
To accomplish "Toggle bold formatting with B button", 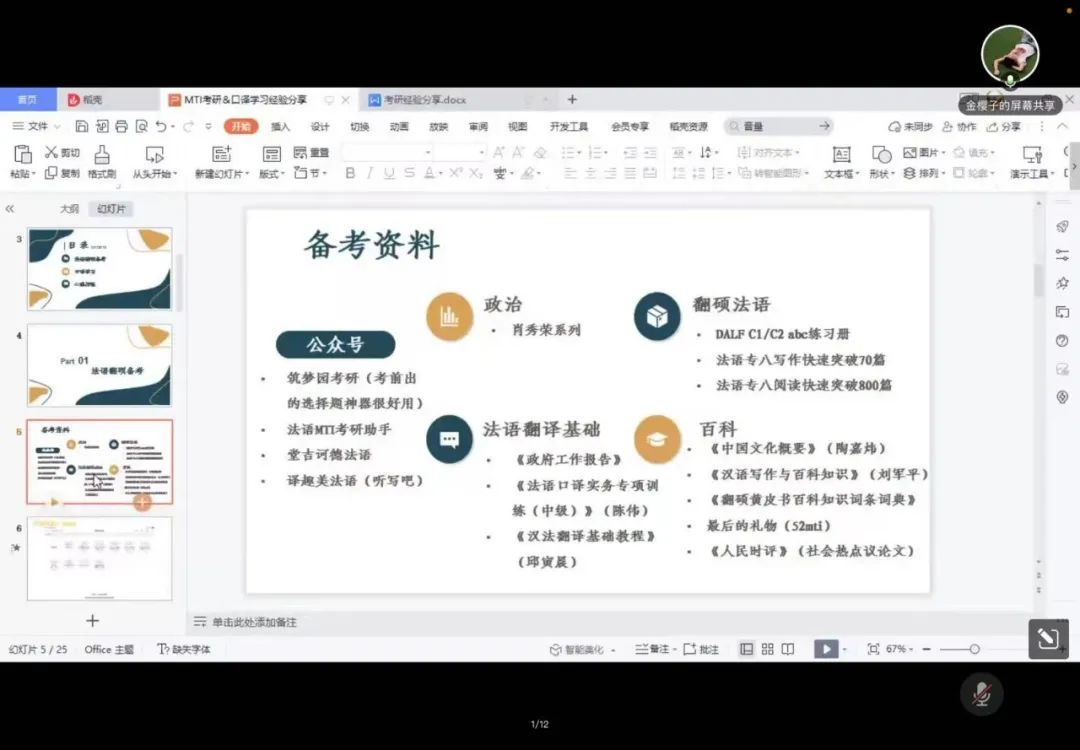I will pyautogui.click(x=350, y=173).
